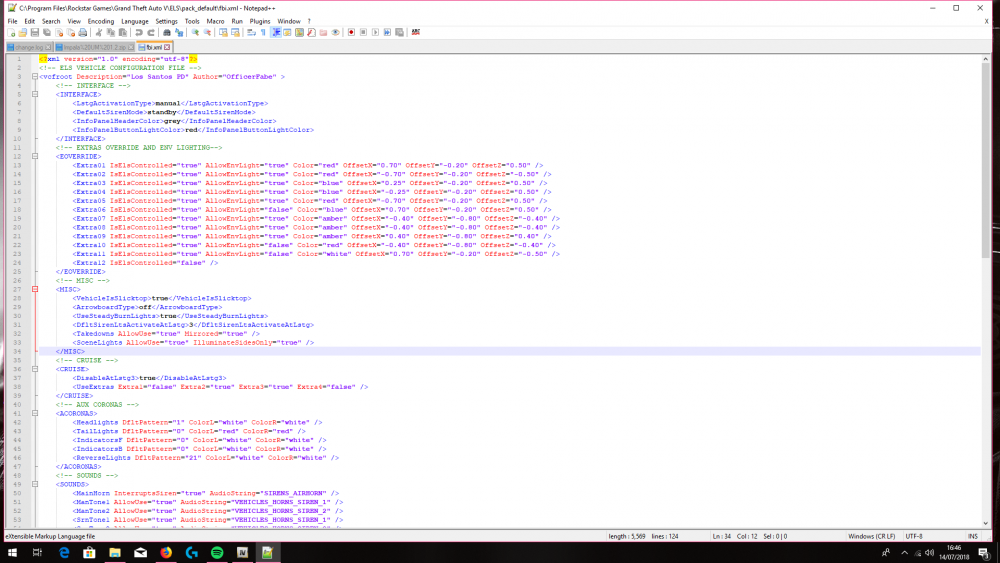Click the volume speaker tray icon
1000x563 pixels.
click(x=929, y=553)
